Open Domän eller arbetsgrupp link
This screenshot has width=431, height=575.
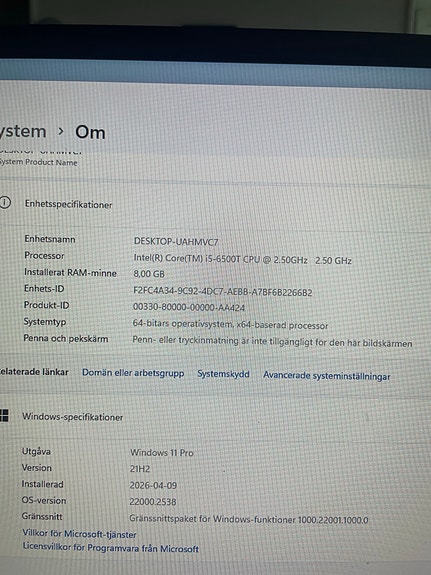133,373
